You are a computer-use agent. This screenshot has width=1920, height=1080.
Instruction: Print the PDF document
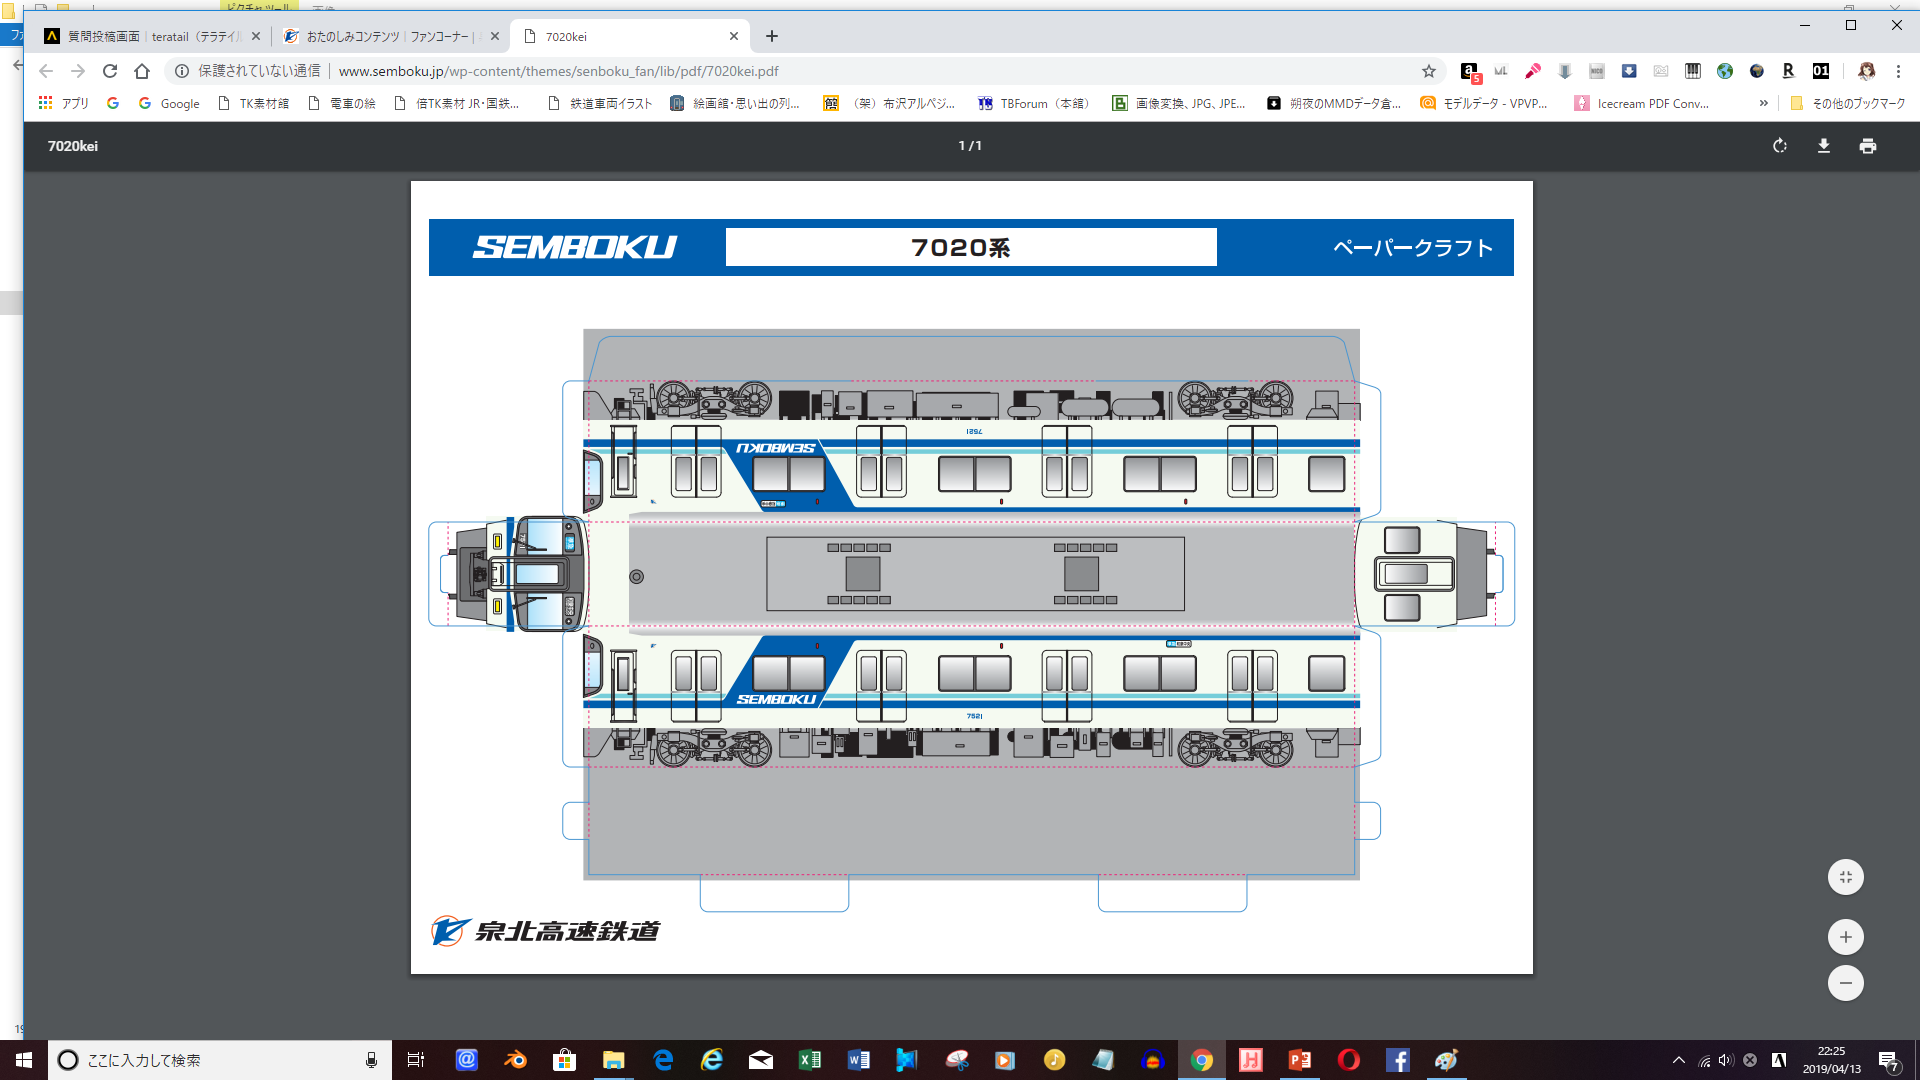[1868, 146]
